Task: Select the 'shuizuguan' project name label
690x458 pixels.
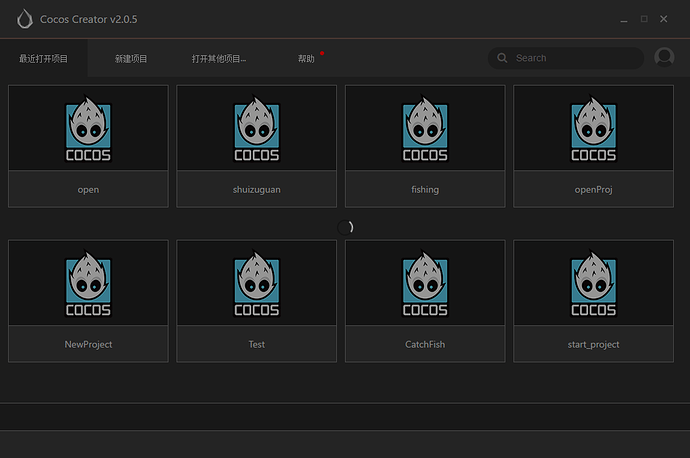Action: point(257,190)
